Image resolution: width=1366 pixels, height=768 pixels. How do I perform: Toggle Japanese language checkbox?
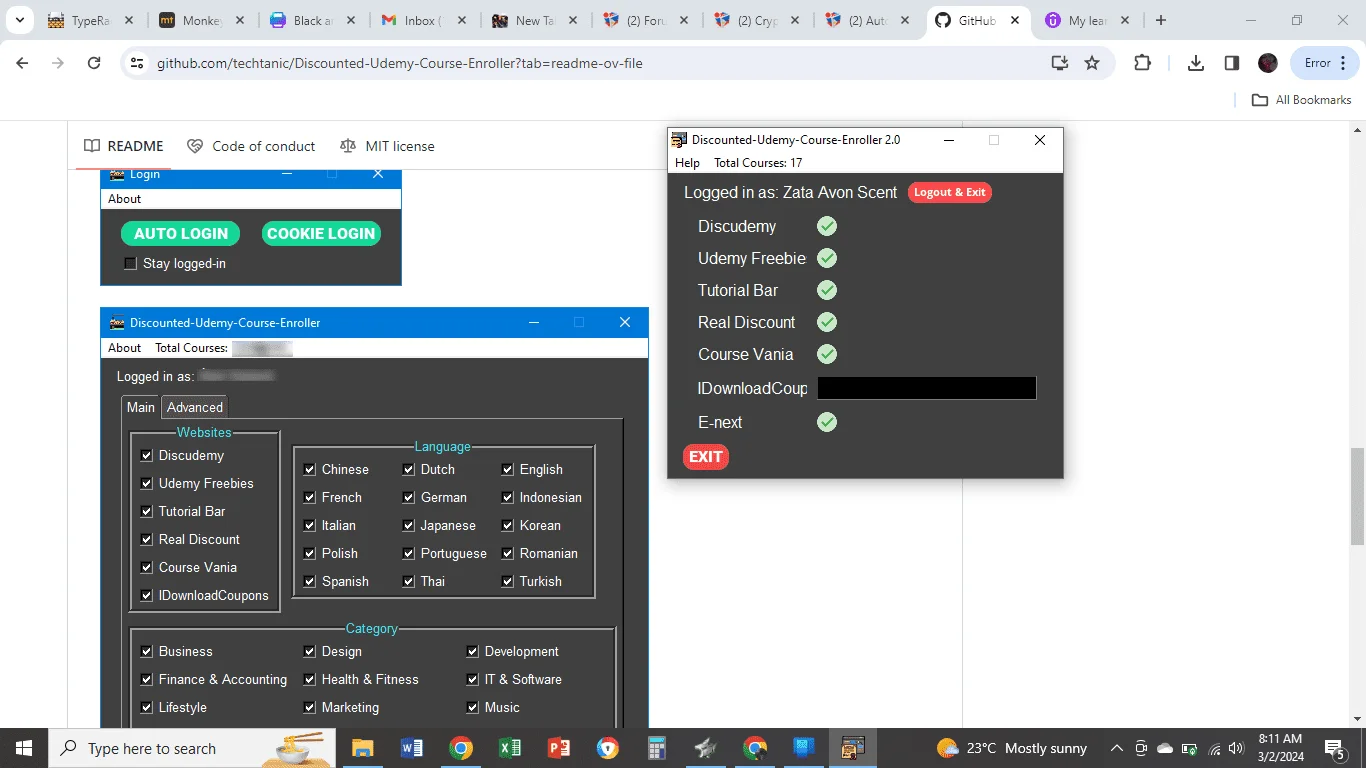coord(409,525)
